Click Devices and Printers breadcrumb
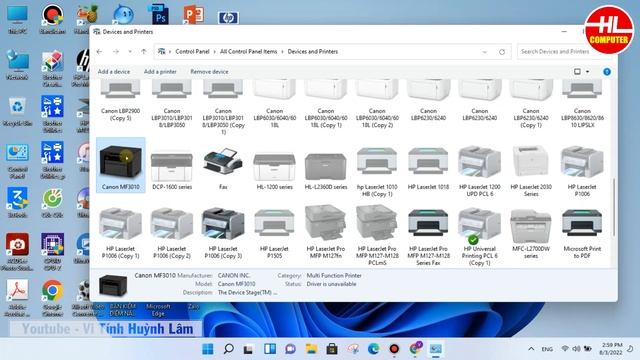640x360 pixels. (313, 52)
